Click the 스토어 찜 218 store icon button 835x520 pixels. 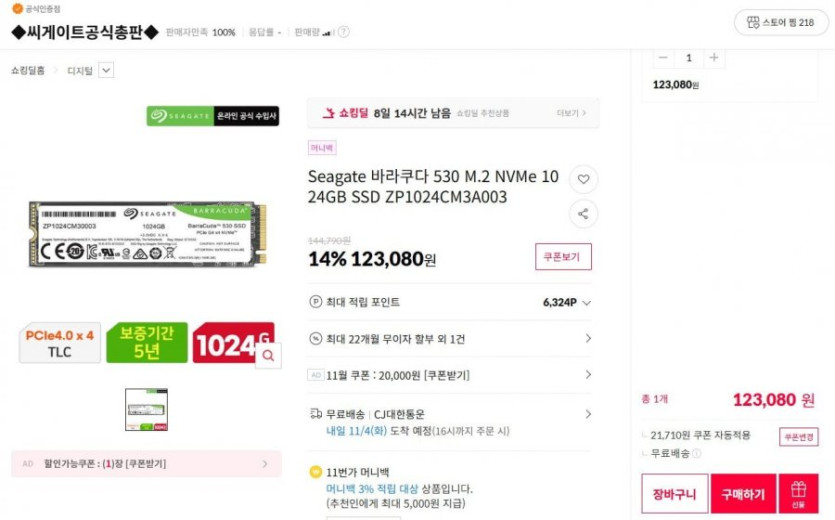[x=781, y=22]
